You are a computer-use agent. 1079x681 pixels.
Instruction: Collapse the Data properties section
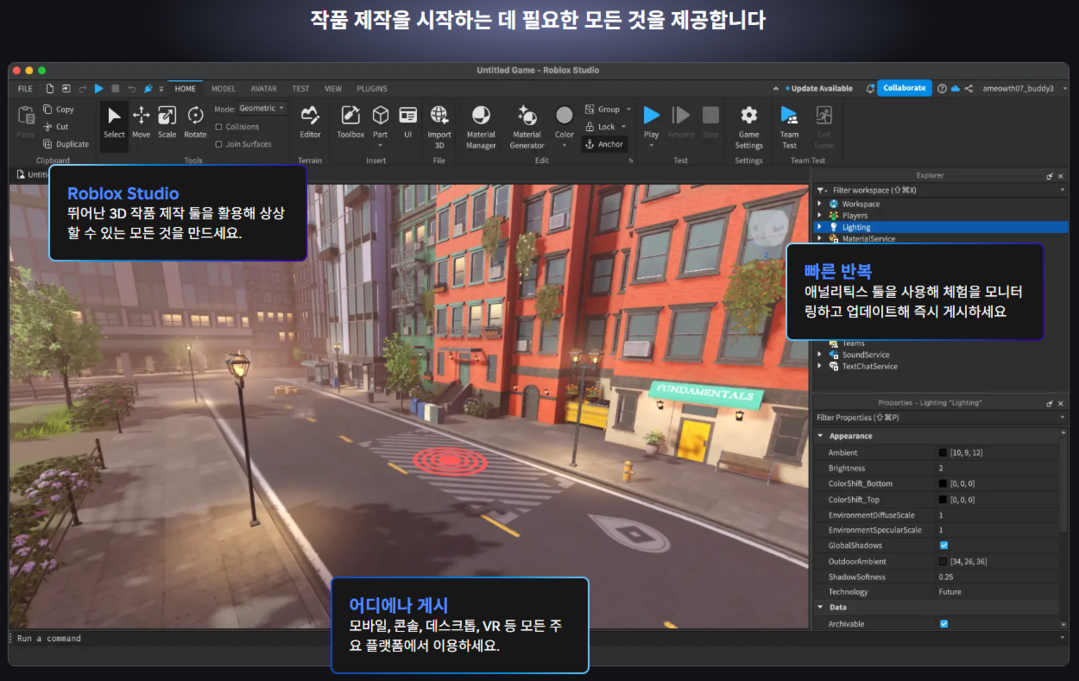click(820, 607)
